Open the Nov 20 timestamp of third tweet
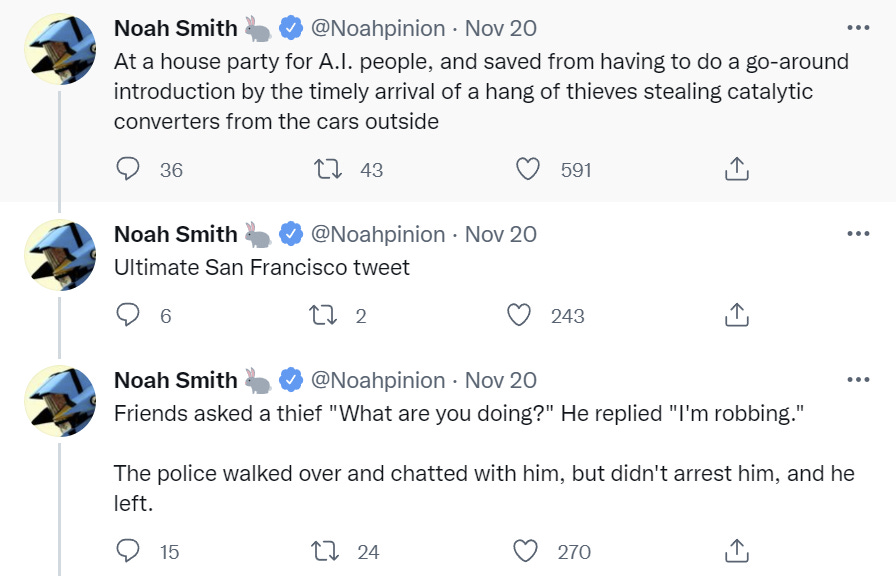 [501, 380]
